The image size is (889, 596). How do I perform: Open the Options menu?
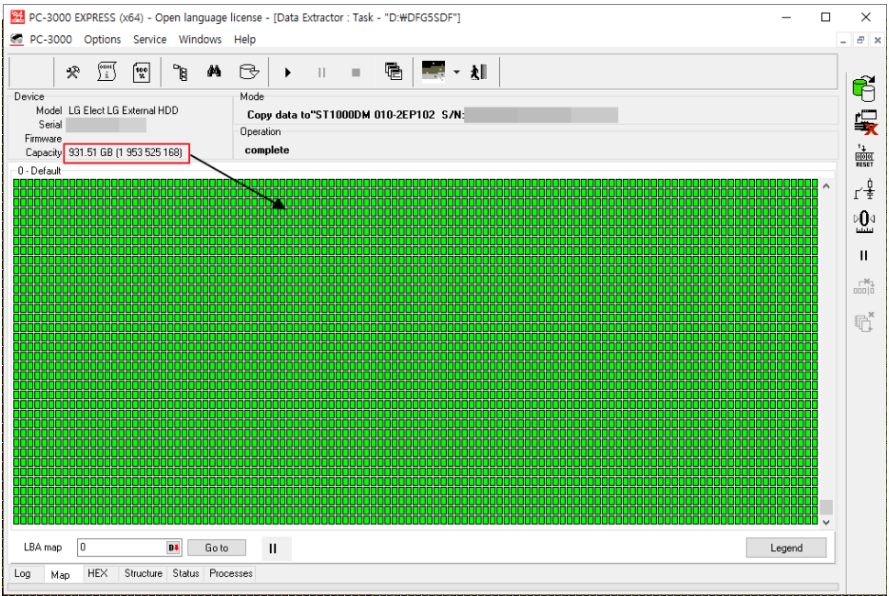pos(103,39)
